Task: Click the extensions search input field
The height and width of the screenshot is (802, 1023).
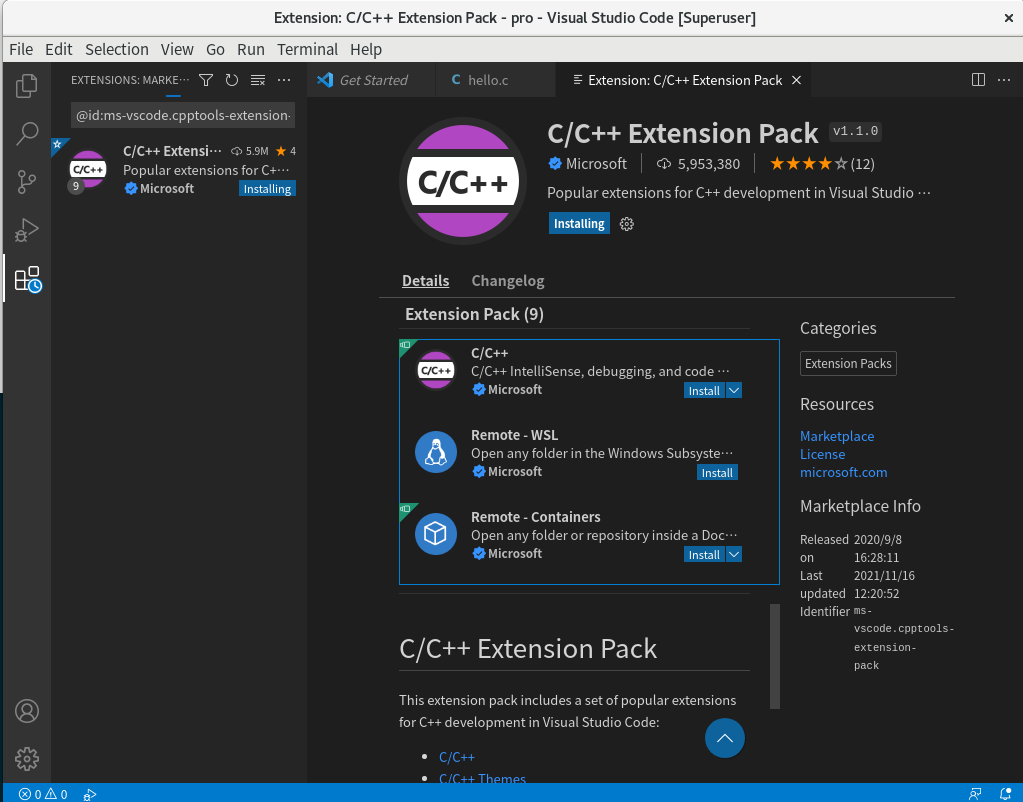Action: pyautogui.click(x=183, y=115)
